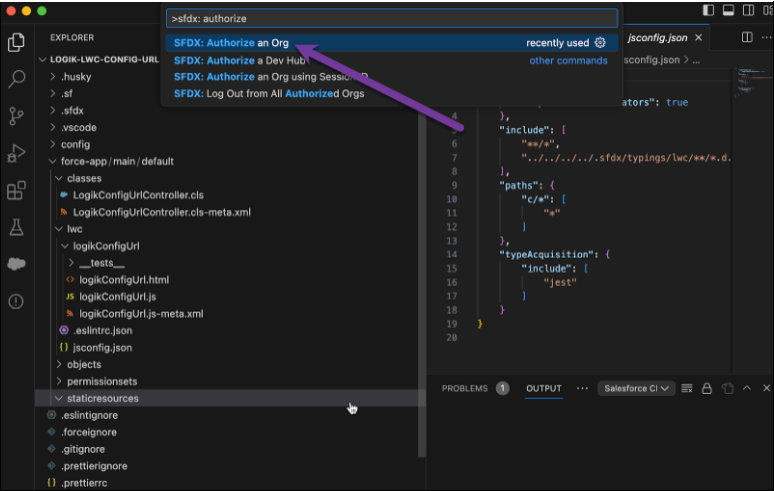
Task: Click the red macOS close button
Action: point(11,10)
